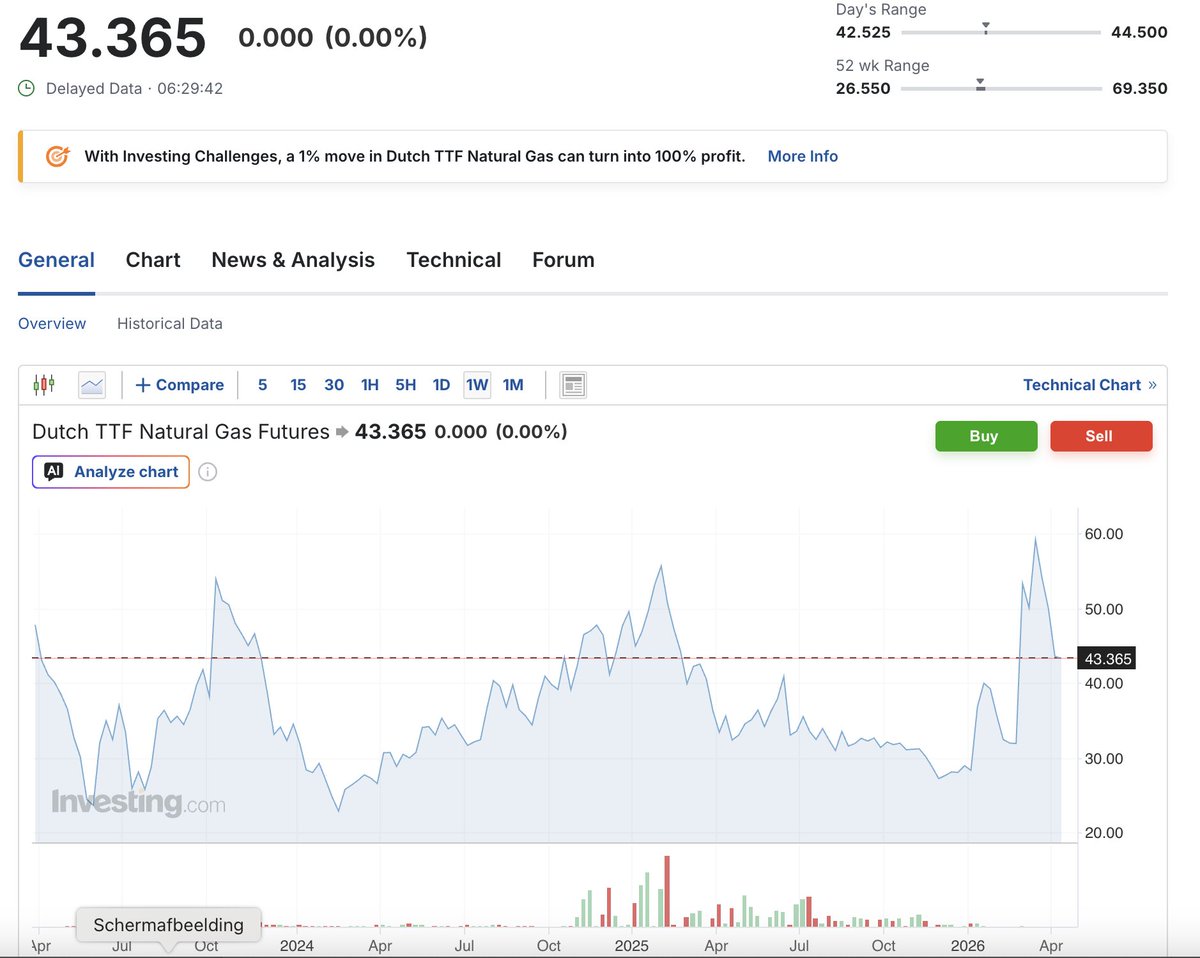
Task: Click the plus icon beside Compare
Action: 143,385
